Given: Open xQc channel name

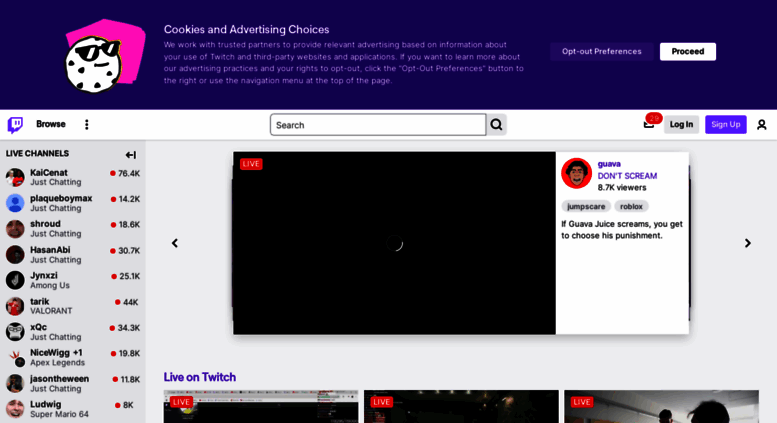Looking at the screenshot, I should pyautogui.click(x=38, y=327).
